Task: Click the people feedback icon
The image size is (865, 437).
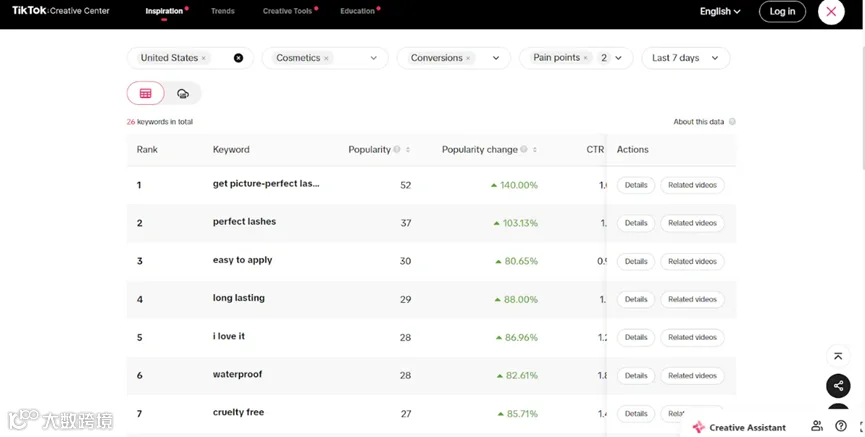Action: (817, 426)
